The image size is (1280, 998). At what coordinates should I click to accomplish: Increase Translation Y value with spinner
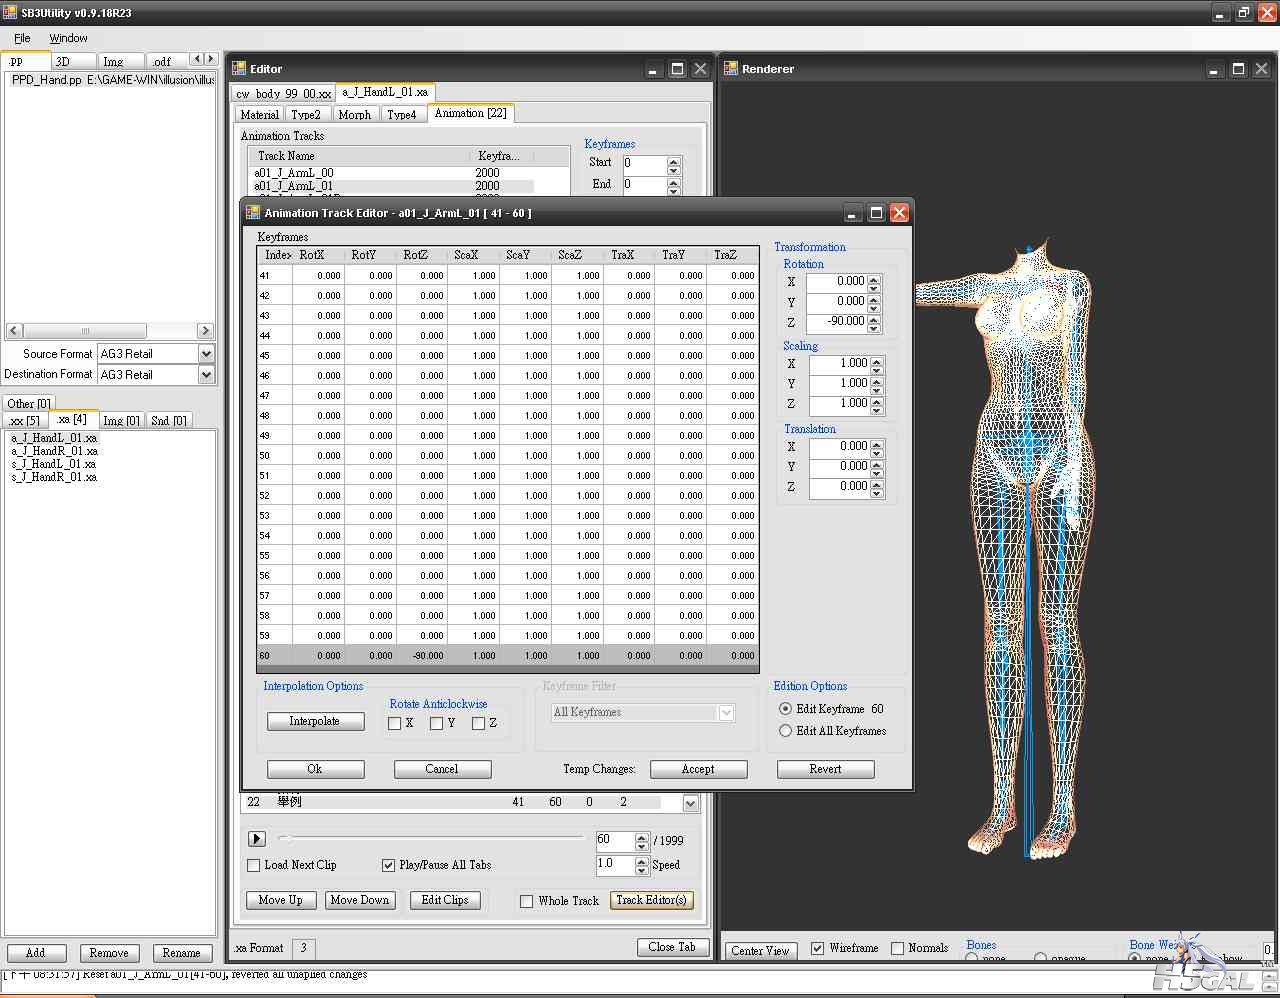(x=876, y=463)
